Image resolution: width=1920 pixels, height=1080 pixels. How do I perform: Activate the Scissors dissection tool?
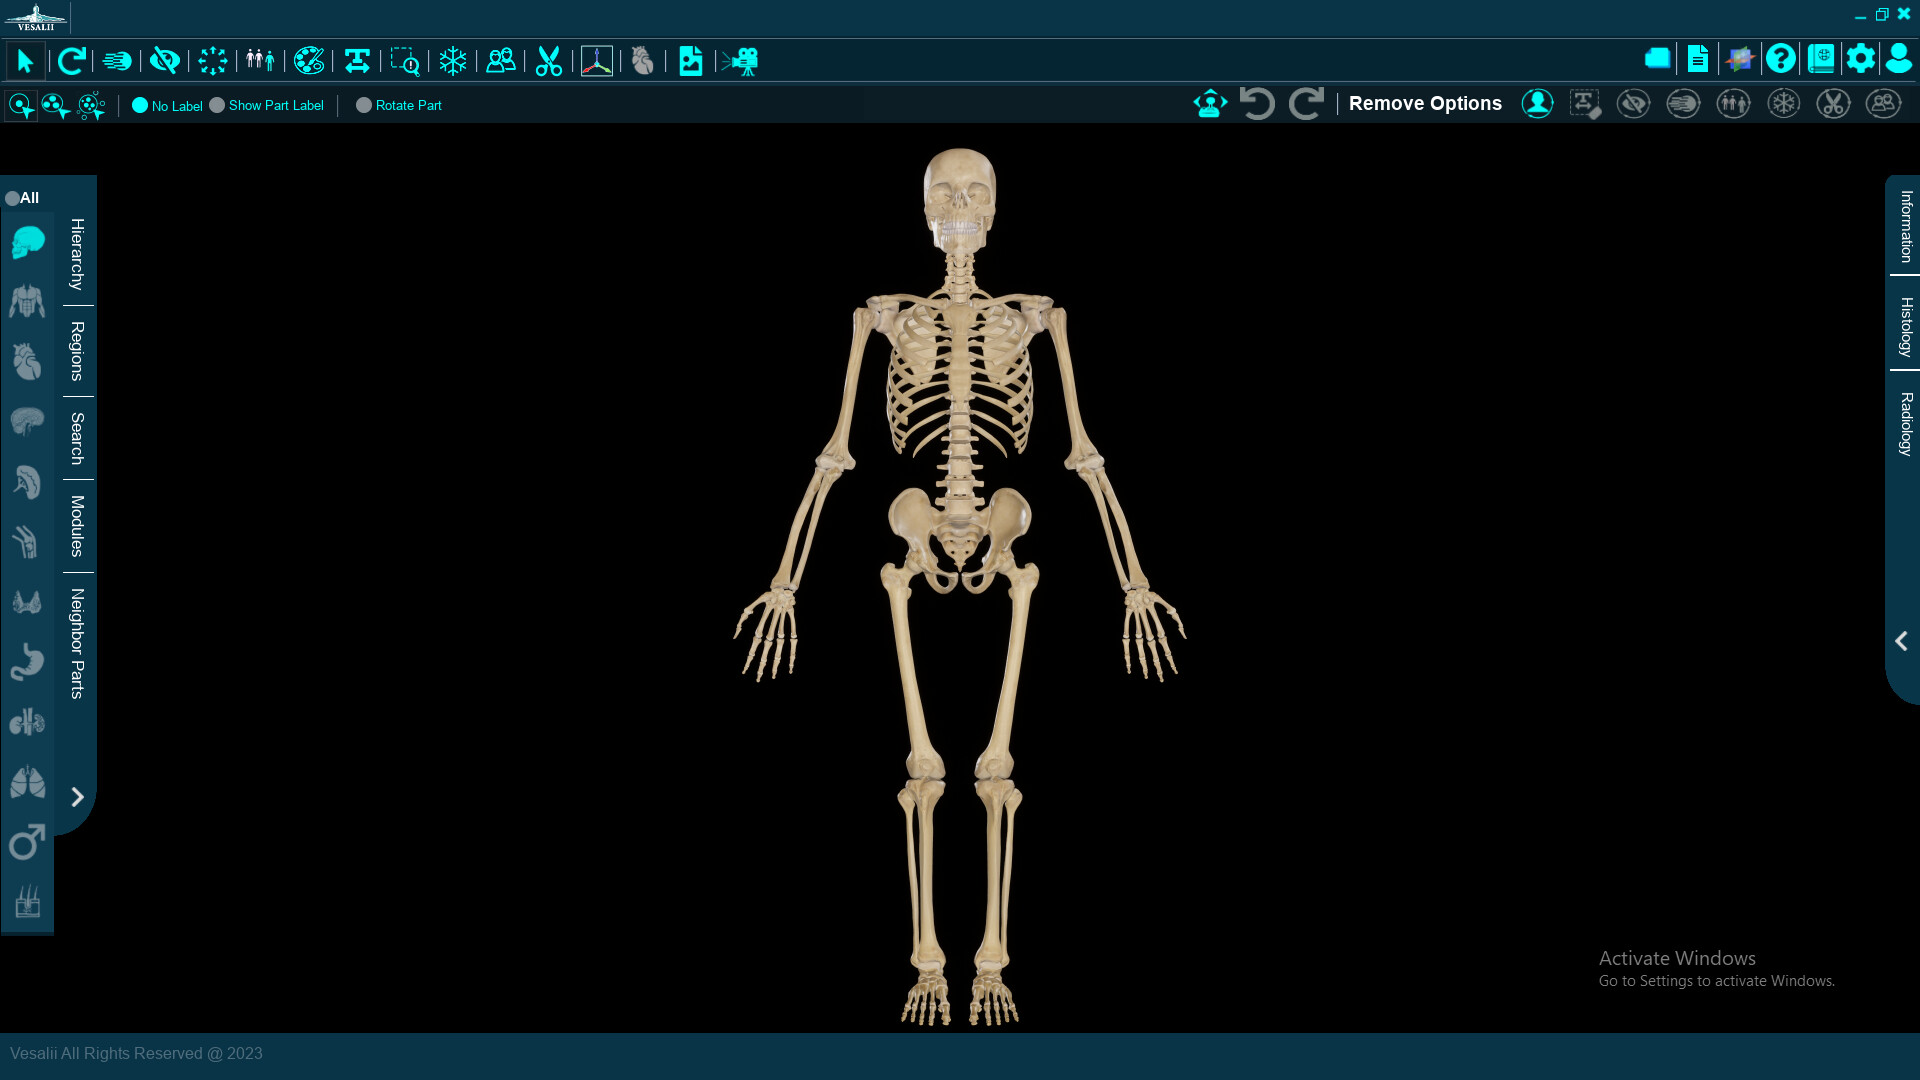[548, 60]
